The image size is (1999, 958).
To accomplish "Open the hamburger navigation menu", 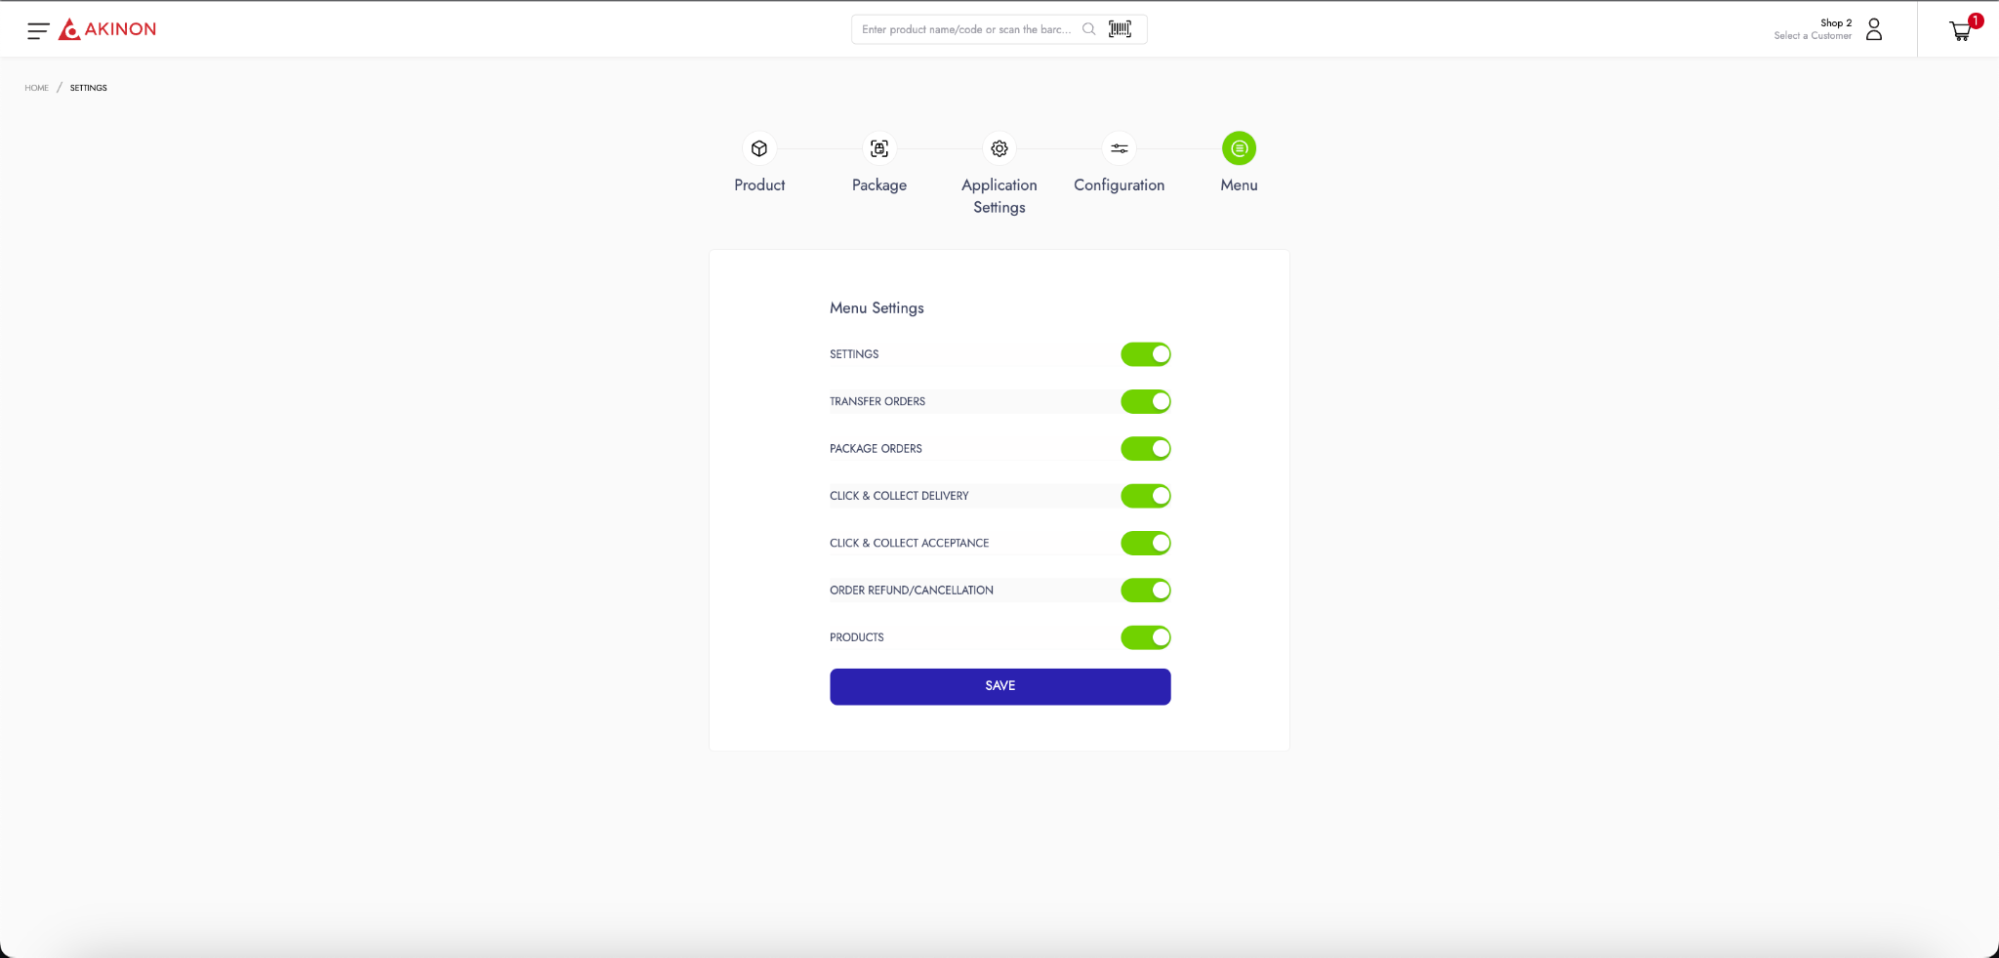I will (37, 30).
